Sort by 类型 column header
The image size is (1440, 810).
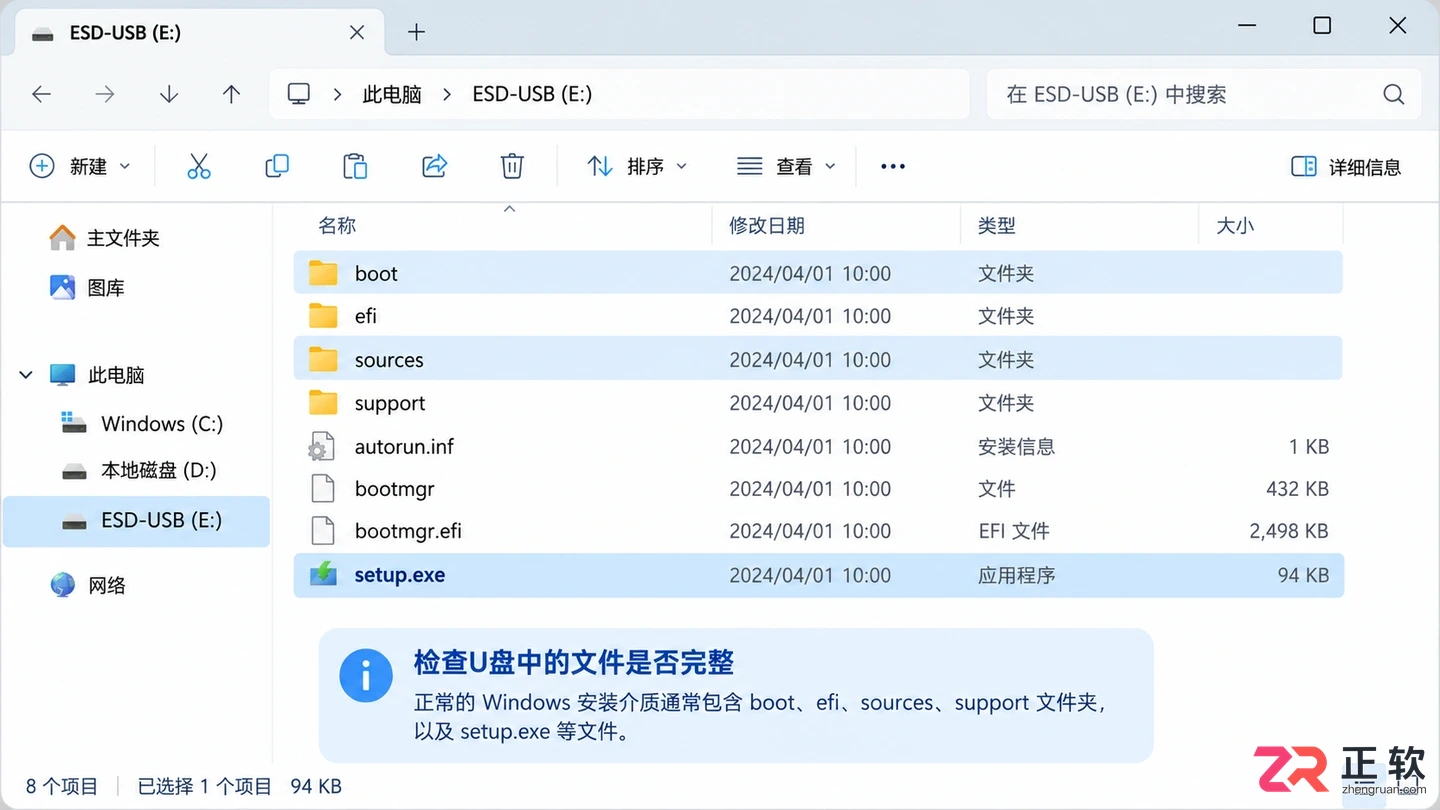pos(997,226)
